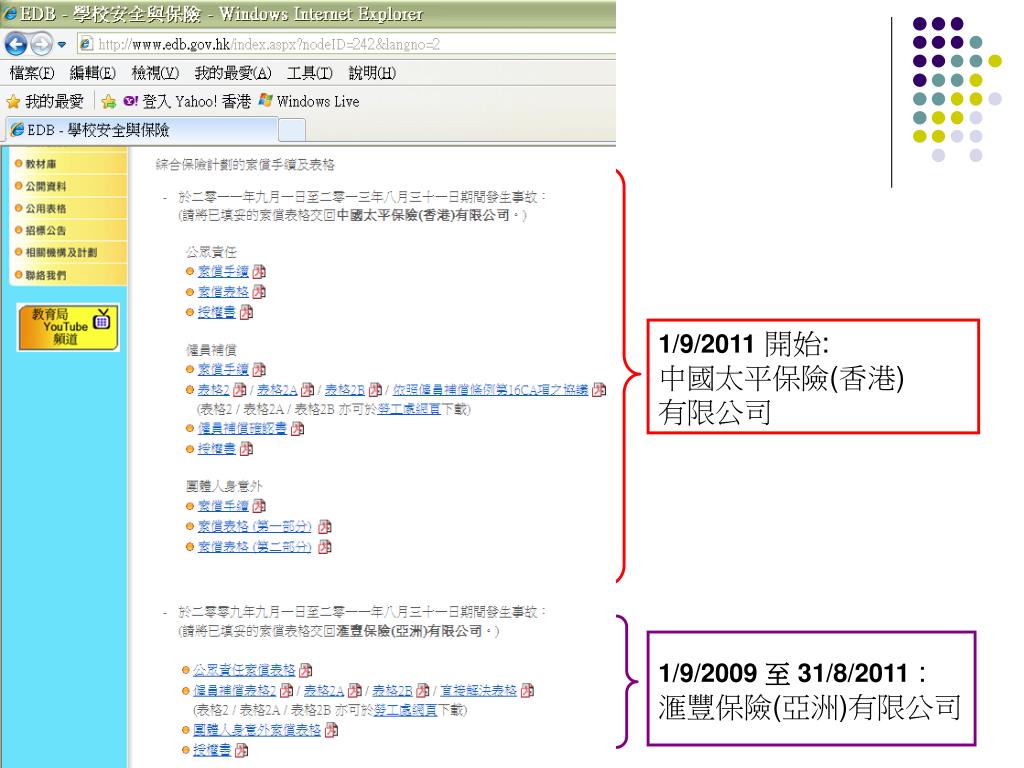1024x768 pixels.
Task: Click PDF icon next to 僱員補償 表格2A
Action: (x=308, y=390)
